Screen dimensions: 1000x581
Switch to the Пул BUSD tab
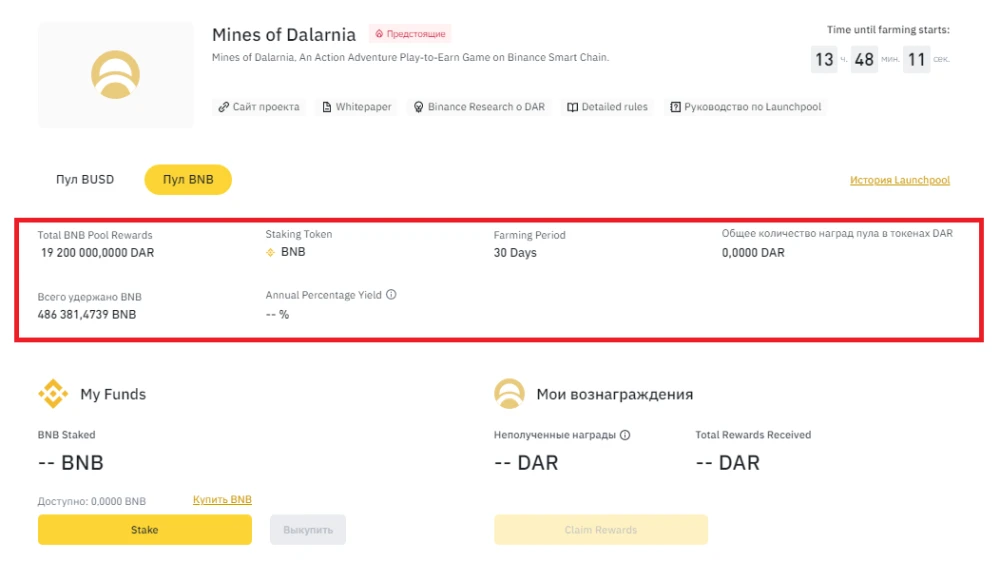(85, 180)
